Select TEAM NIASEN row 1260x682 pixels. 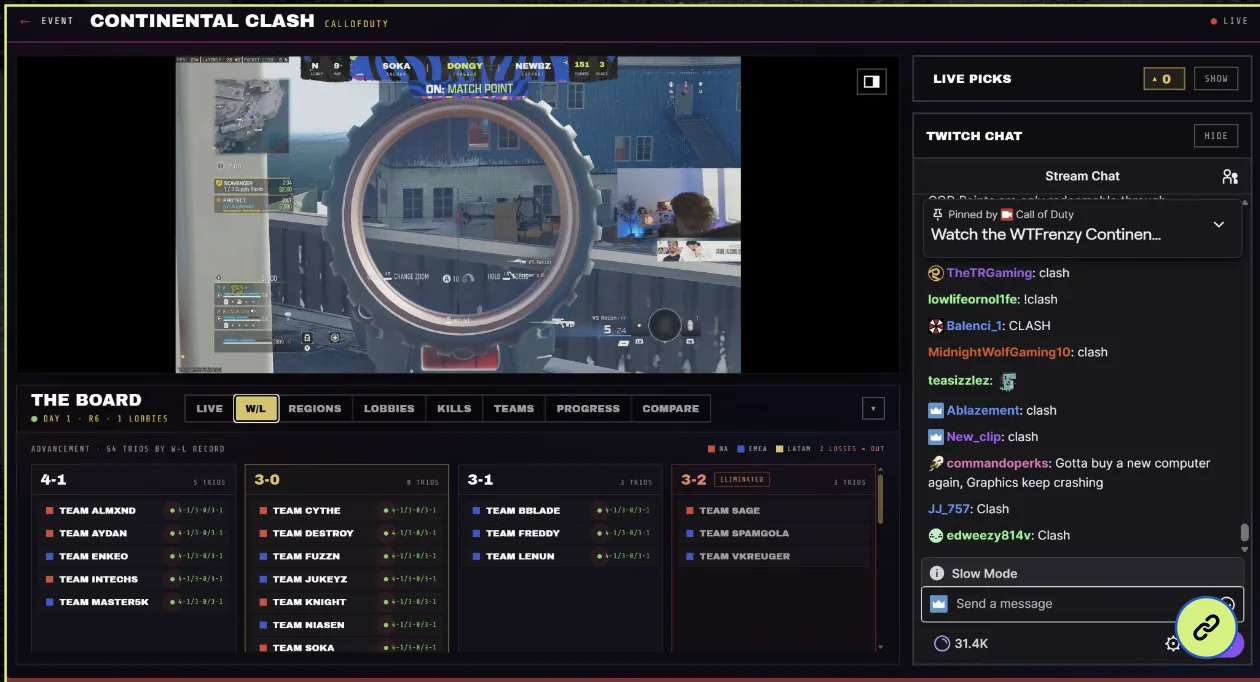coord(347,625)
